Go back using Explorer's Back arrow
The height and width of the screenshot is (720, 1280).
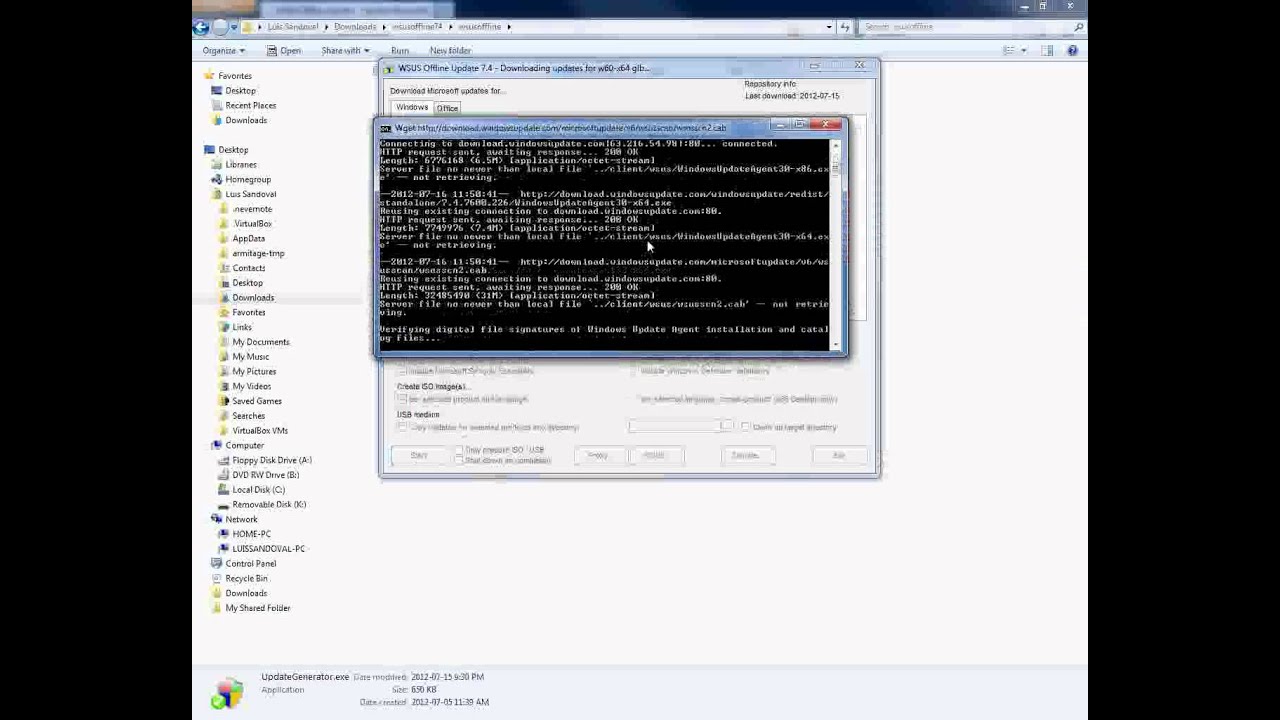point(201,27)
